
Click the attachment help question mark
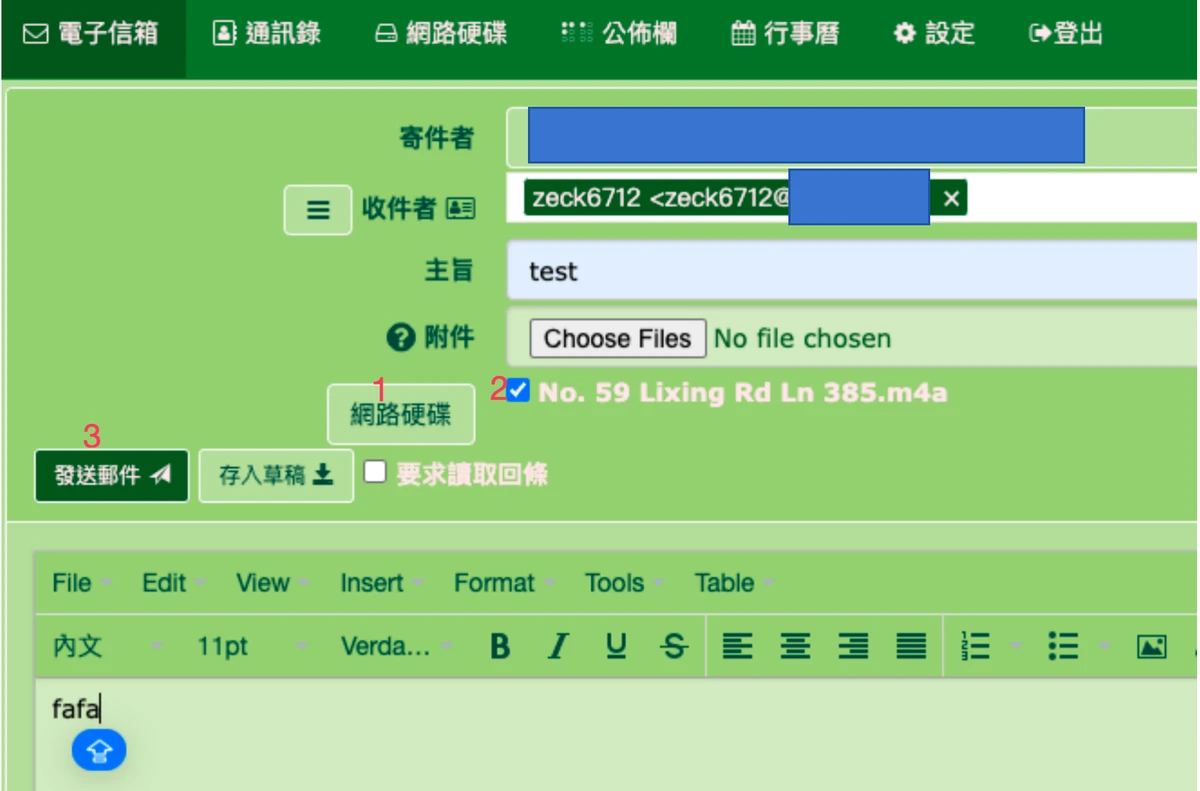400,338
